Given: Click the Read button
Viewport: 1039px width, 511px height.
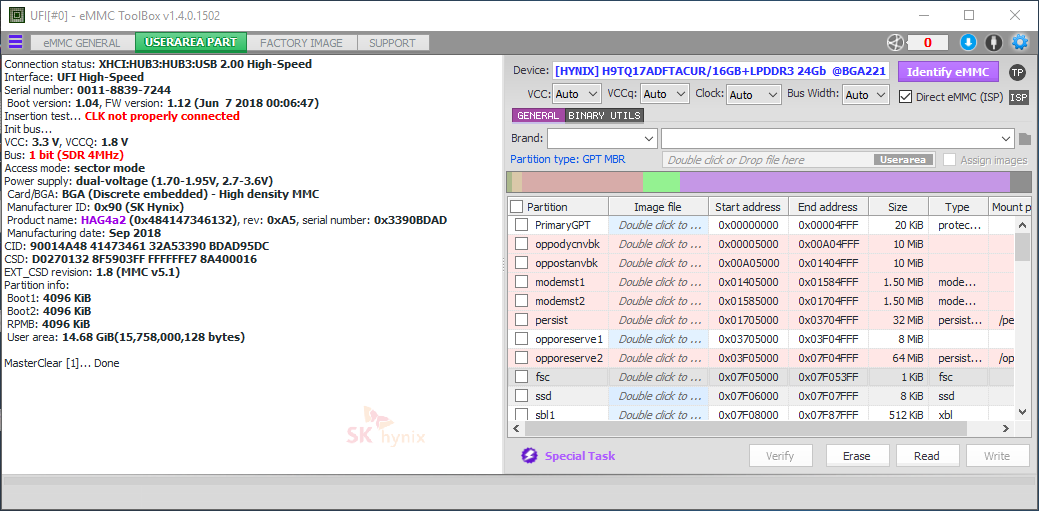Looking at the screenshot, I should [926, 456].
